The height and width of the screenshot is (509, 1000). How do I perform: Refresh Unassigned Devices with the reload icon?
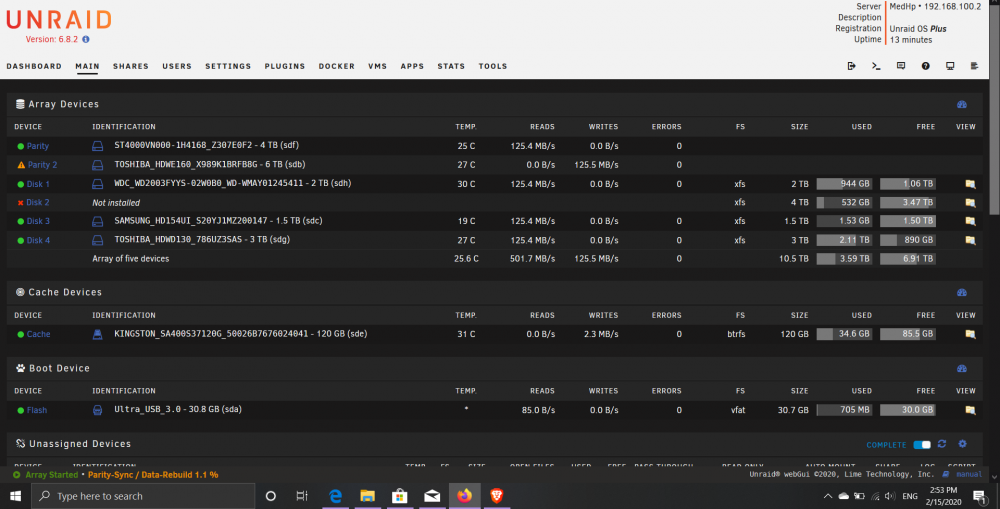pyautogui.click(x=942, y=444)
